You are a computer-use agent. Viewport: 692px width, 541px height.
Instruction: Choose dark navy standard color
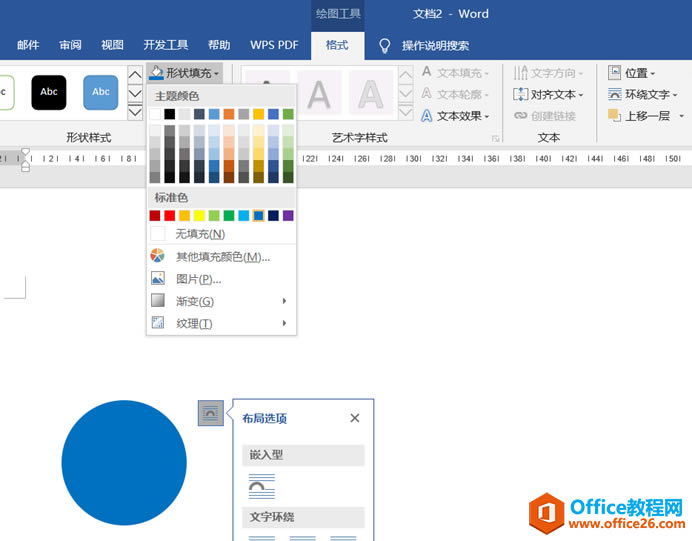[x=273, y=215]
